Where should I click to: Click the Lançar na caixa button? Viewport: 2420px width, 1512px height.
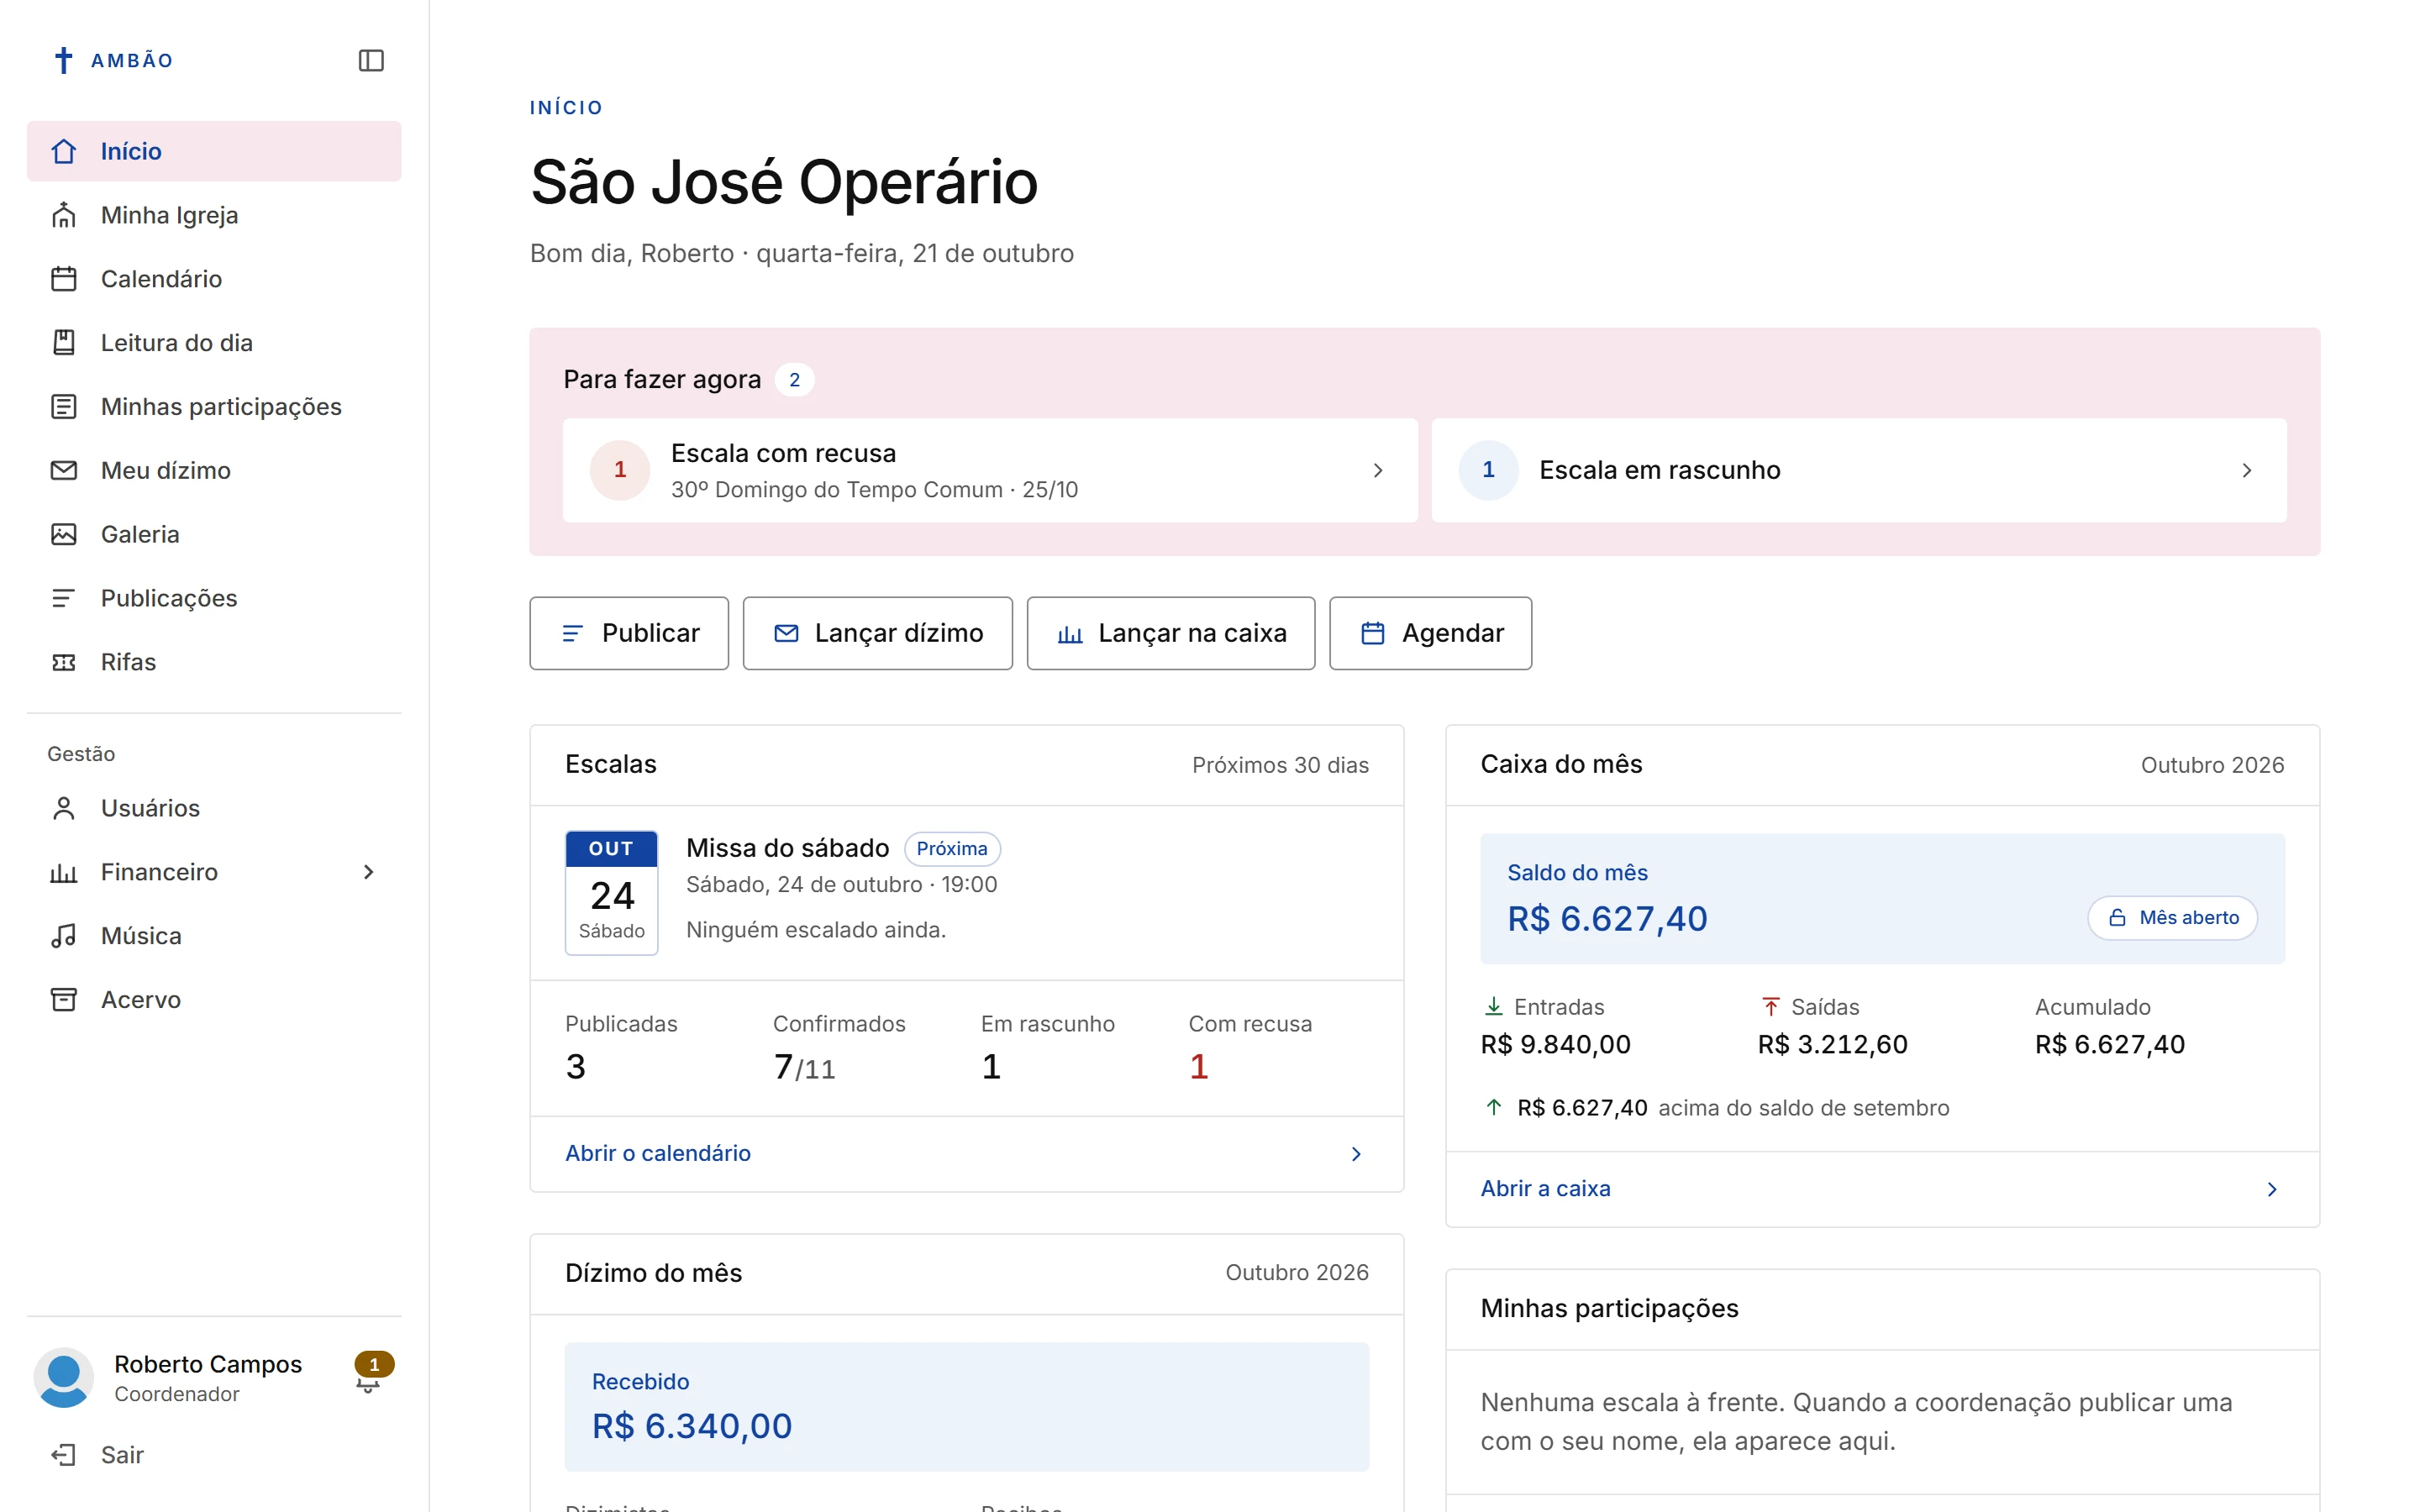1171,633
